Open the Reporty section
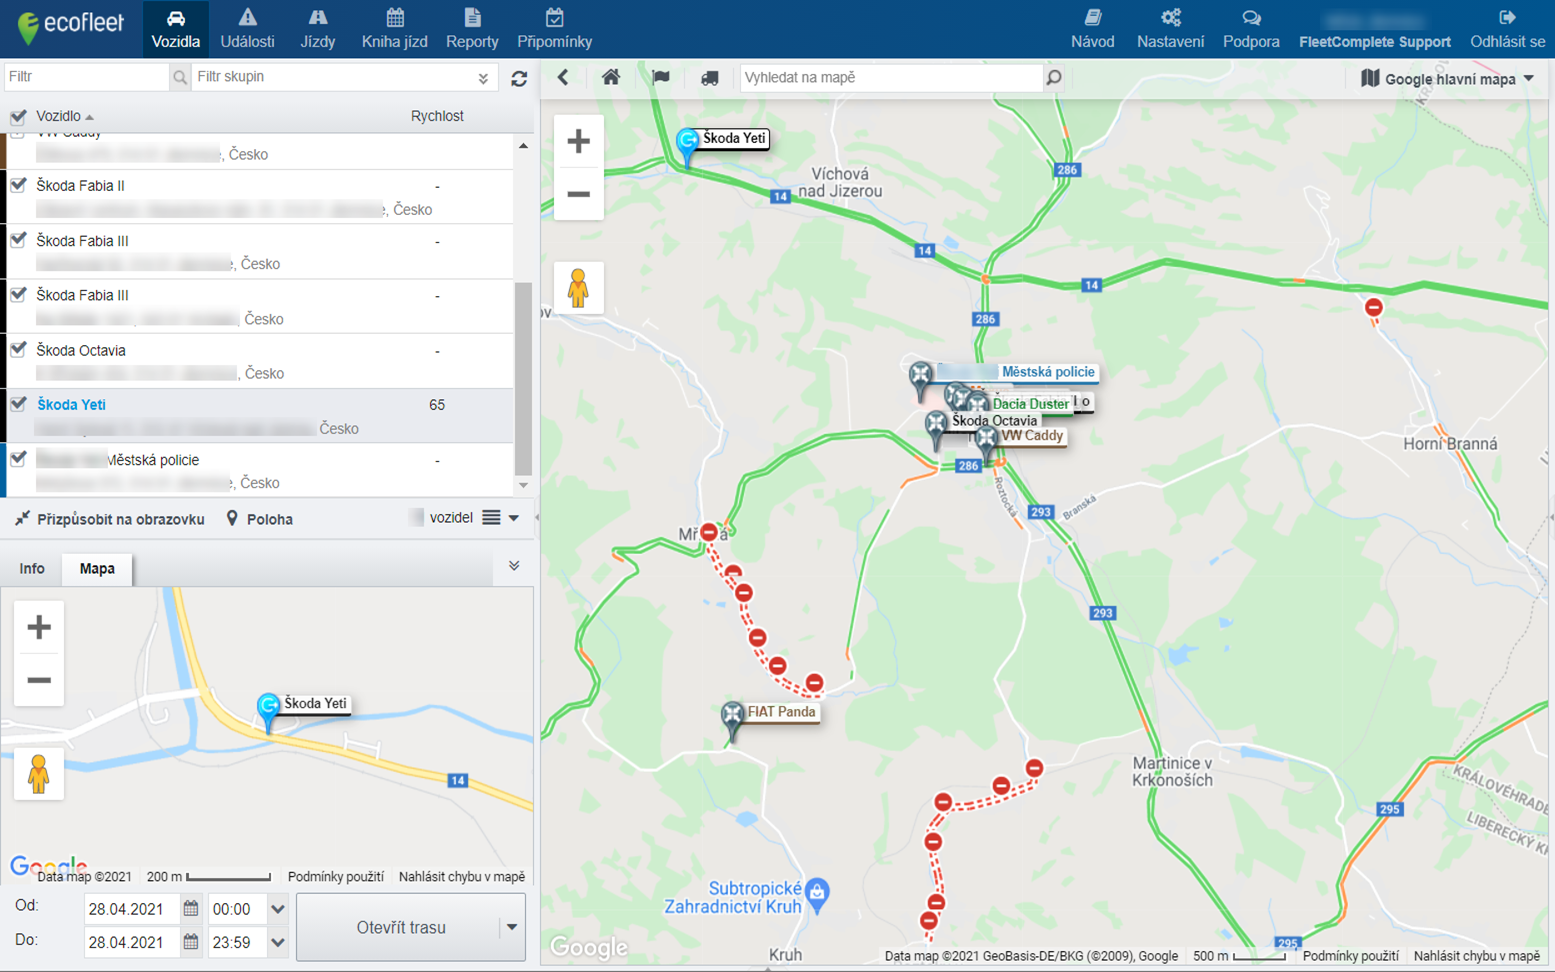1555x972 pixels. click(x=472, y=29)
